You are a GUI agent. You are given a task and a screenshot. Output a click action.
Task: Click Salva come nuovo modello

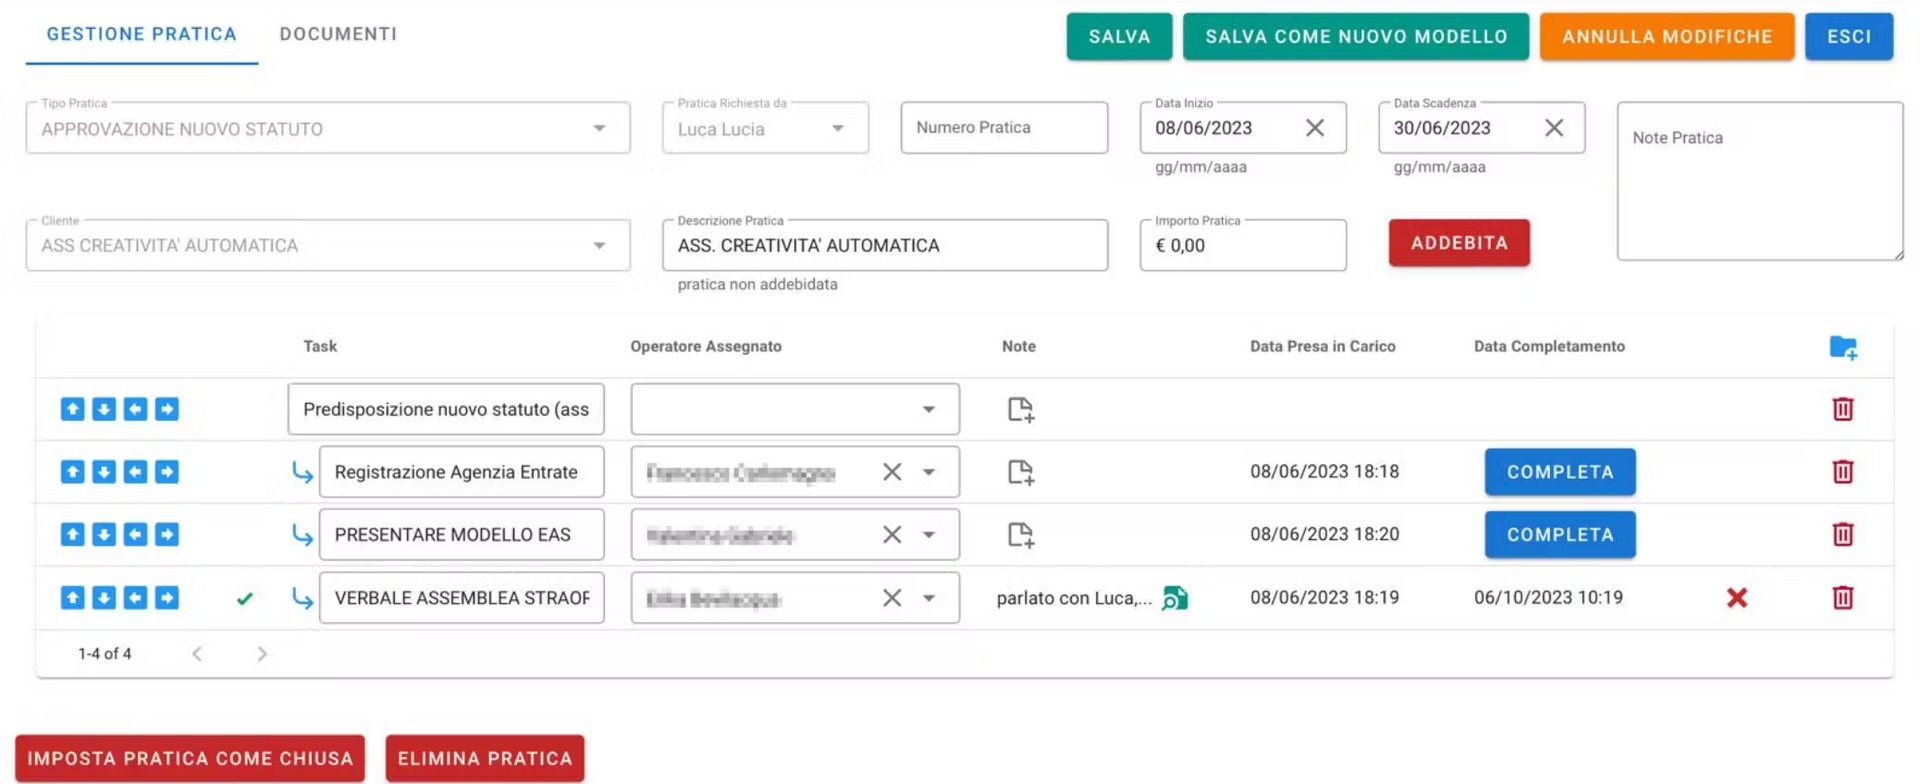pos(1356,37)
